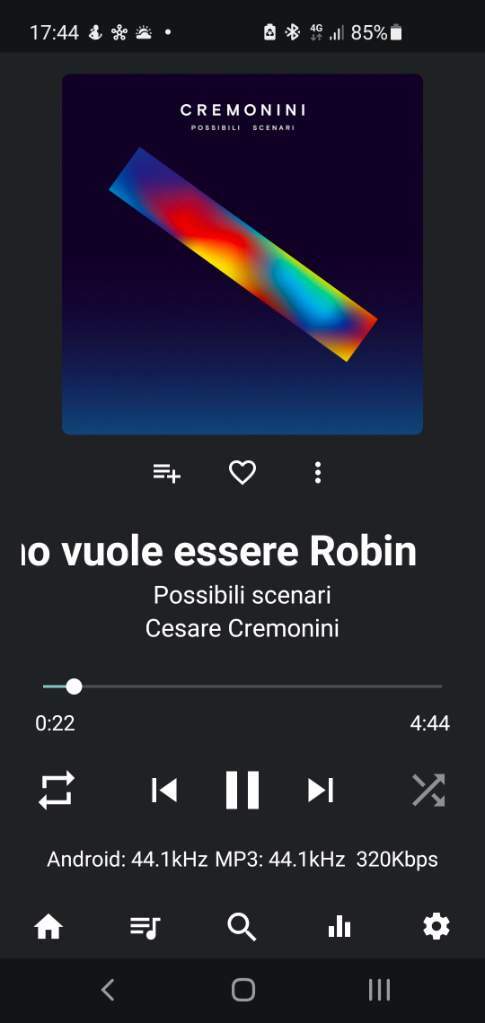Open the three-dot song options menu

317,472
